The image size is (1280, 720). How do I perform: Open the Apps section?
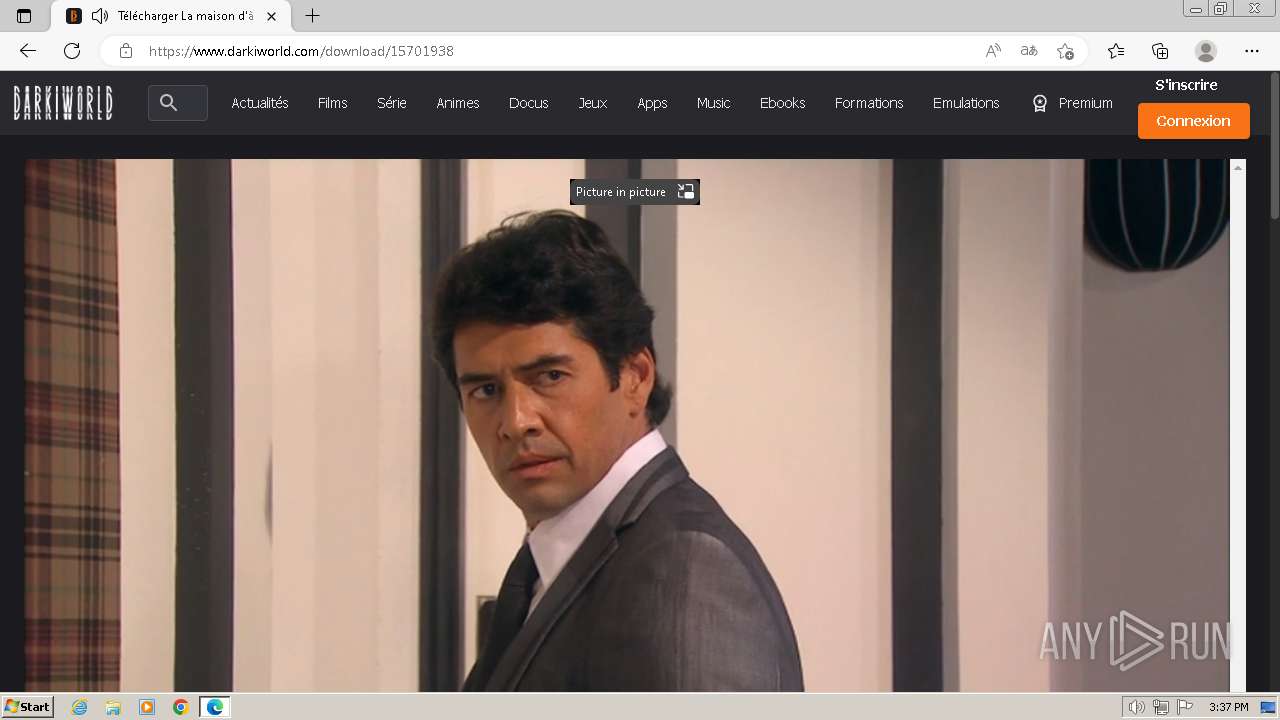coord(652,103)
